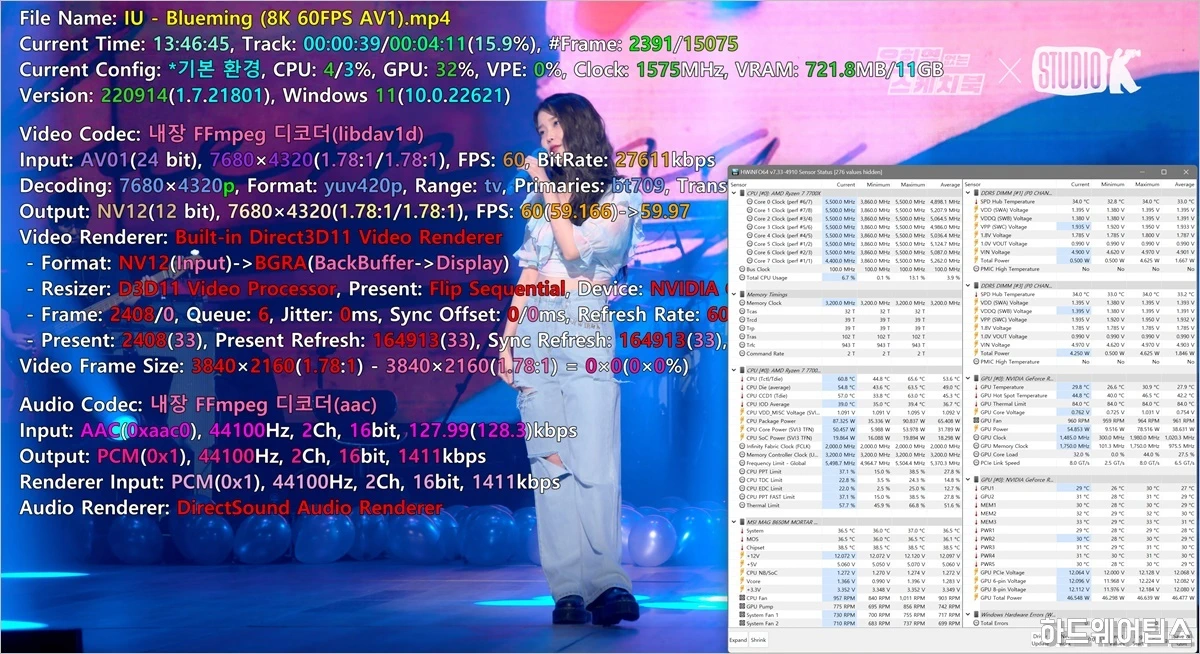1200x654 pixels.
Task: Click the GPU 8-pin Voltage icon
Action: 974,590
